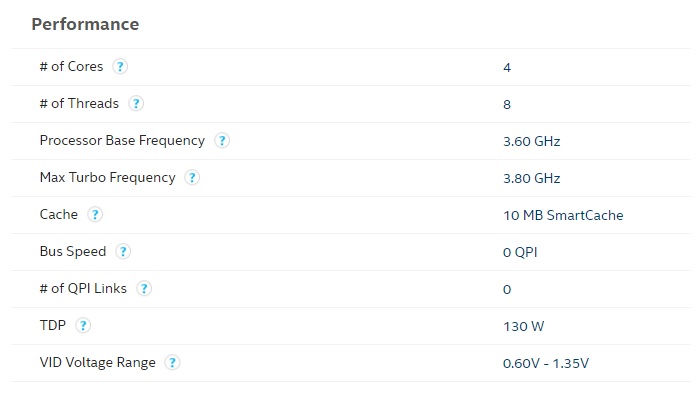This screenshot has width=699, height=400.
Task: Click the Max Turbo Frequency label text
Action: click(107, 178)
